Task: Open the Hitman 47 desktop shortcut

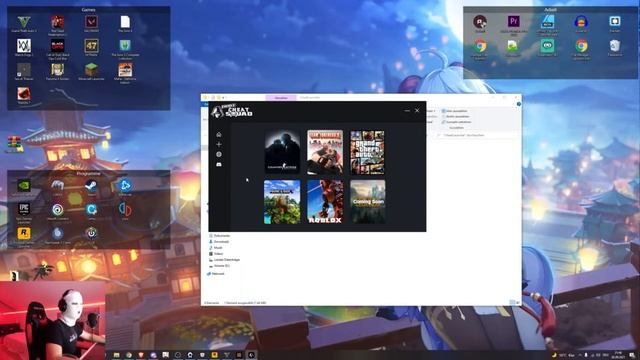Action: [x=91, y=47]
